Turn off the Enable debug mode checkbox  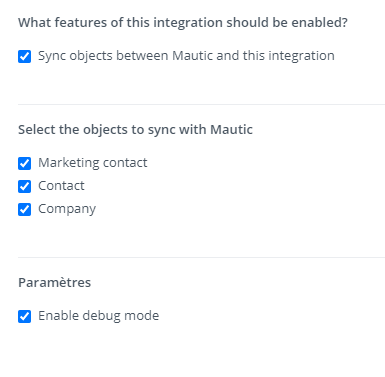(24, 316)
